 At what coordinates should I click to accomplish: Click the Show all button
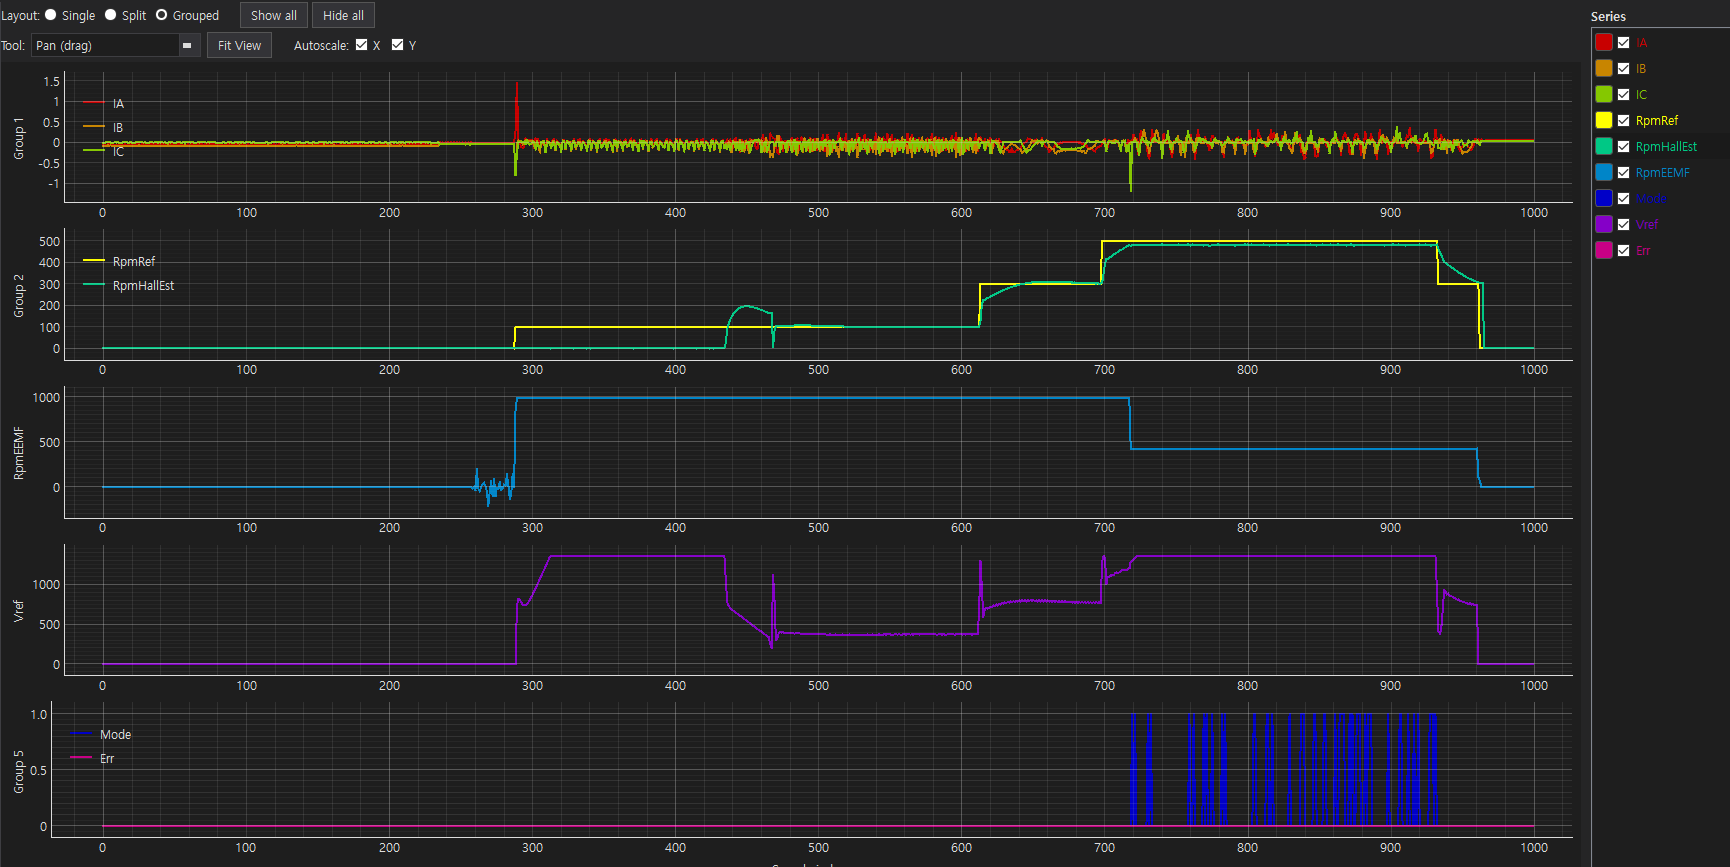[x=274, y=15]
